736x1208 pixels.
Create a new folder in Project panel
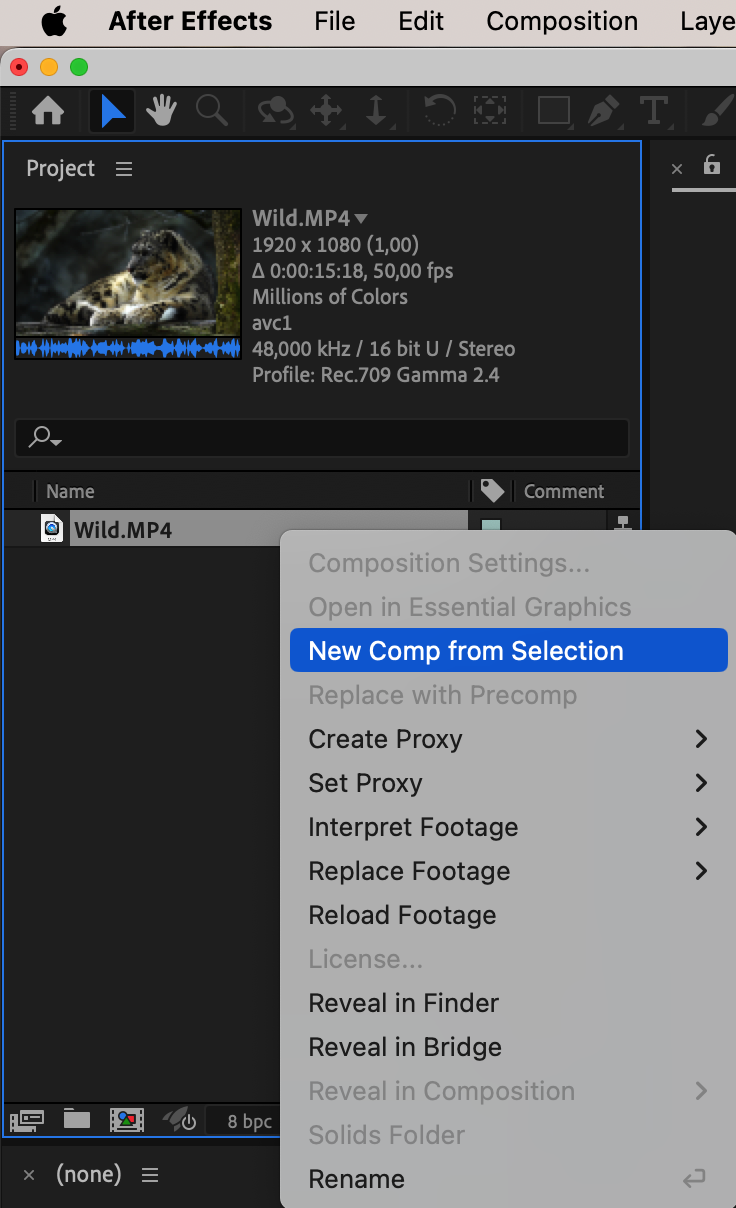pos(77,1119)
